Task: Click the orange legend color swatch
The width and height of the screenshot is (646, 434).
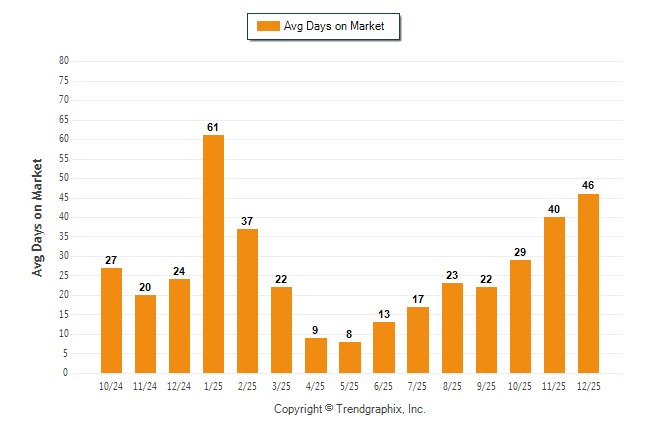Action: 269,27
